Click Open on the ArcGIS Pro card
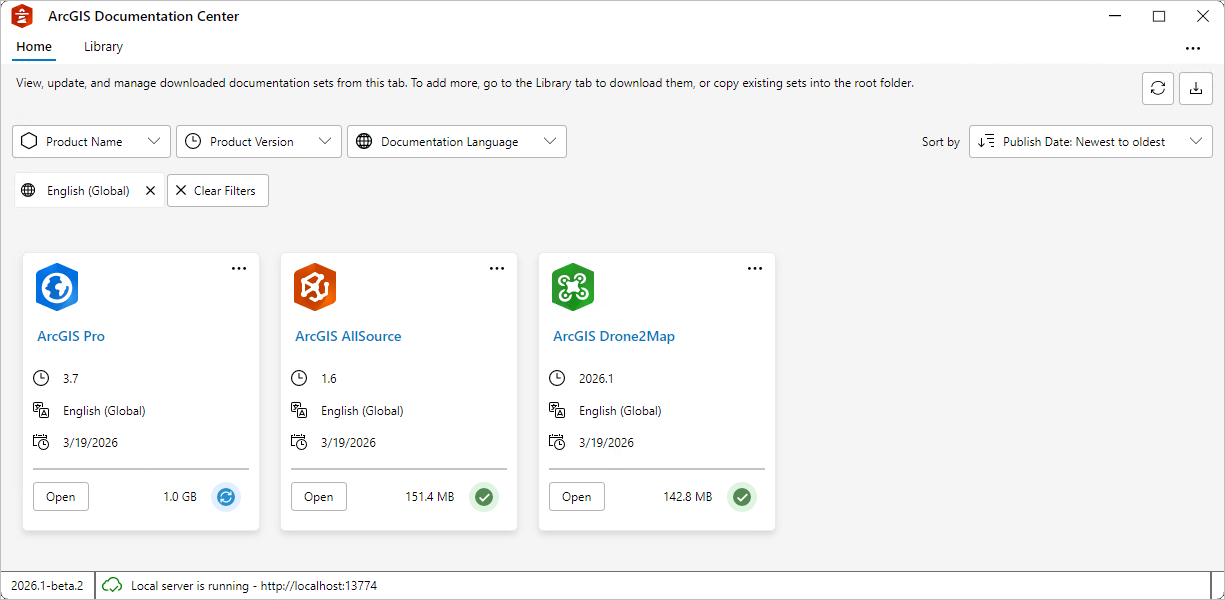 point(61,497)
